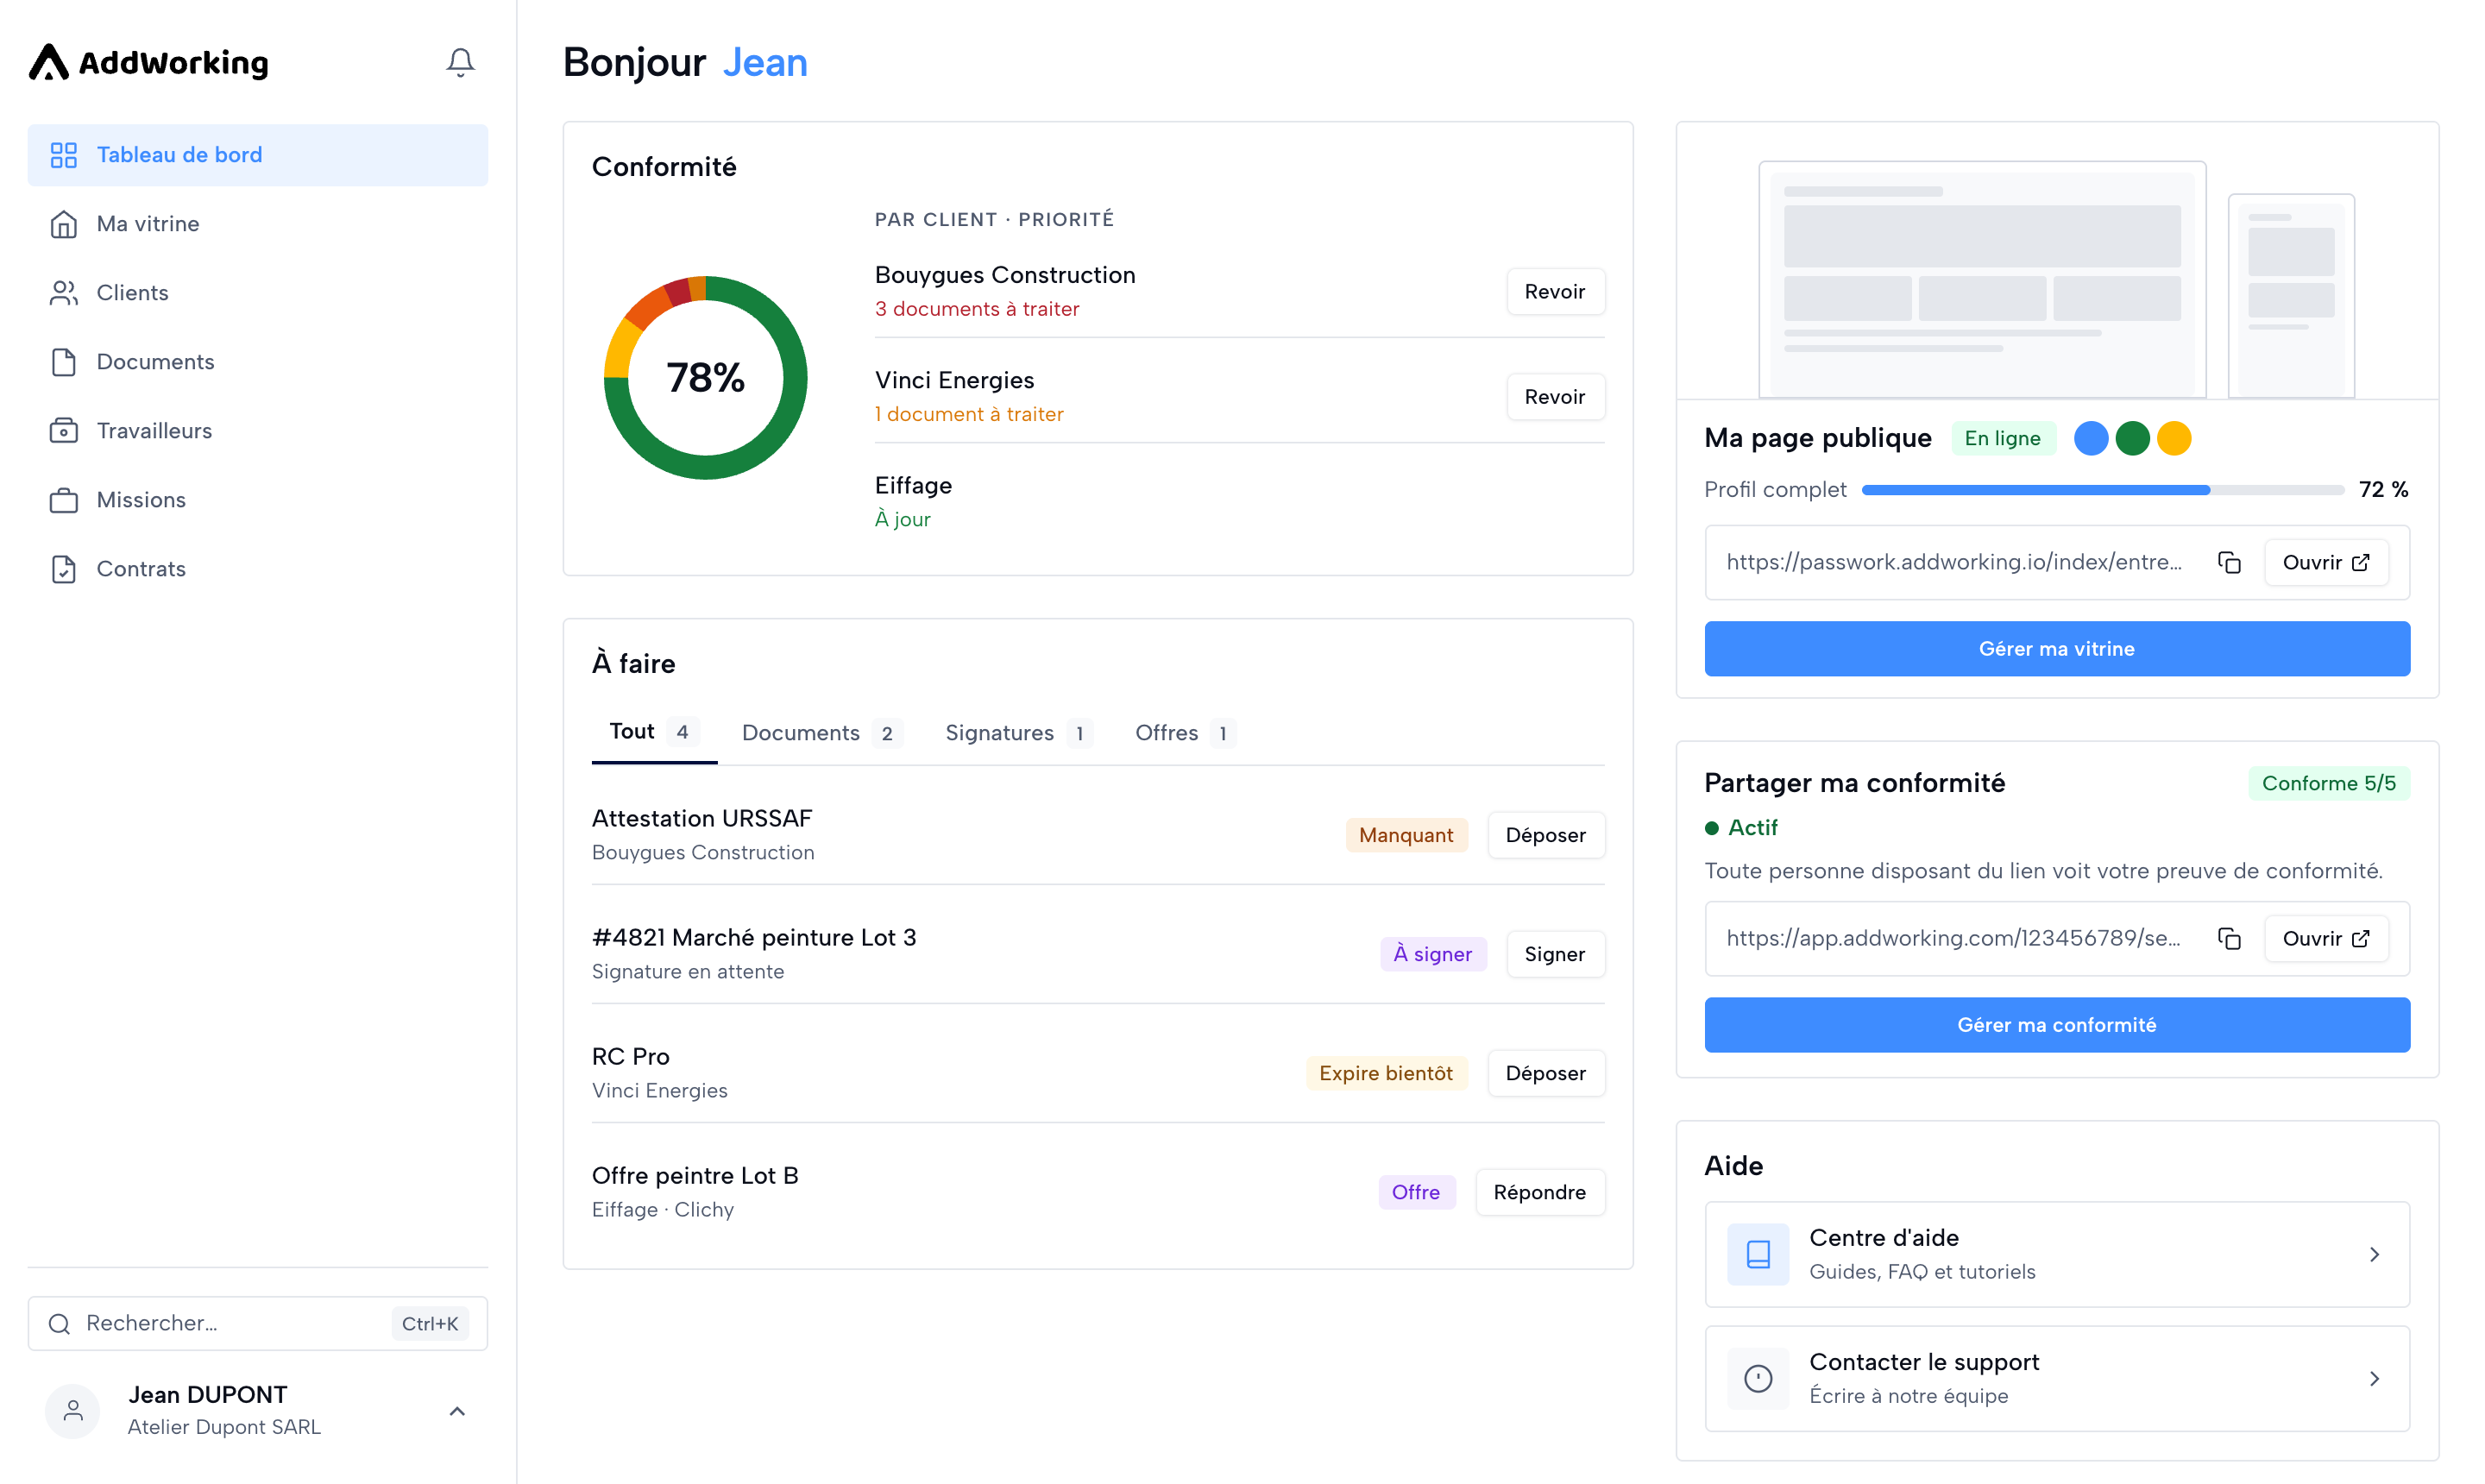The height and width of the screenshot is (1484, 2485).
Task: Open Tableau de bord in the sidebar
Action: (x=258, y=155)
